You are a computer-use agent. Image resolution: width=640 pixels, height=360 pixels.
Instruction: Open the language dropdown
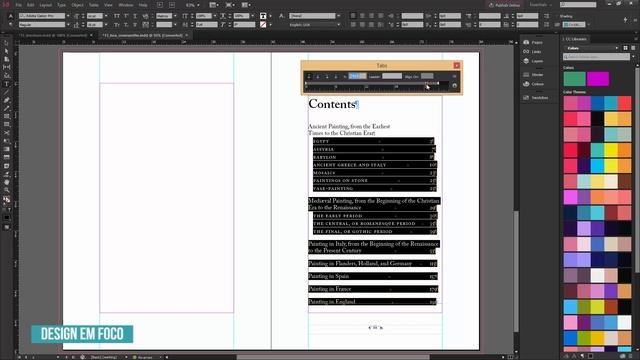[x=338, y=25]
